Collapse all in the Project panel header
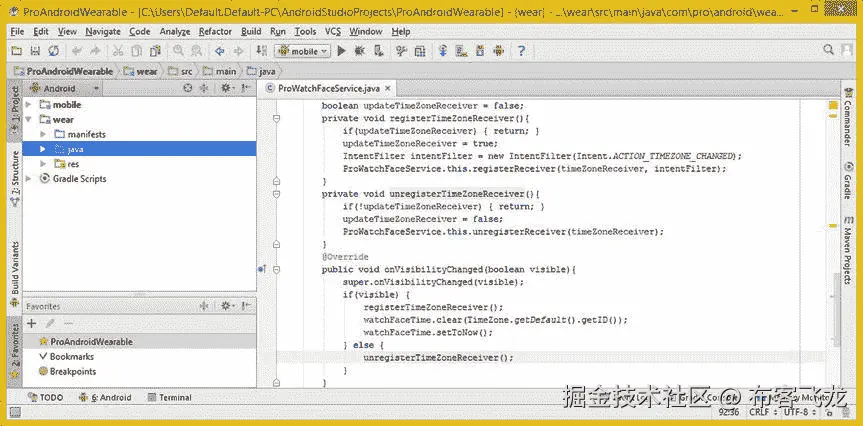The height and width of the screenshot is (426, 863). 203,88
